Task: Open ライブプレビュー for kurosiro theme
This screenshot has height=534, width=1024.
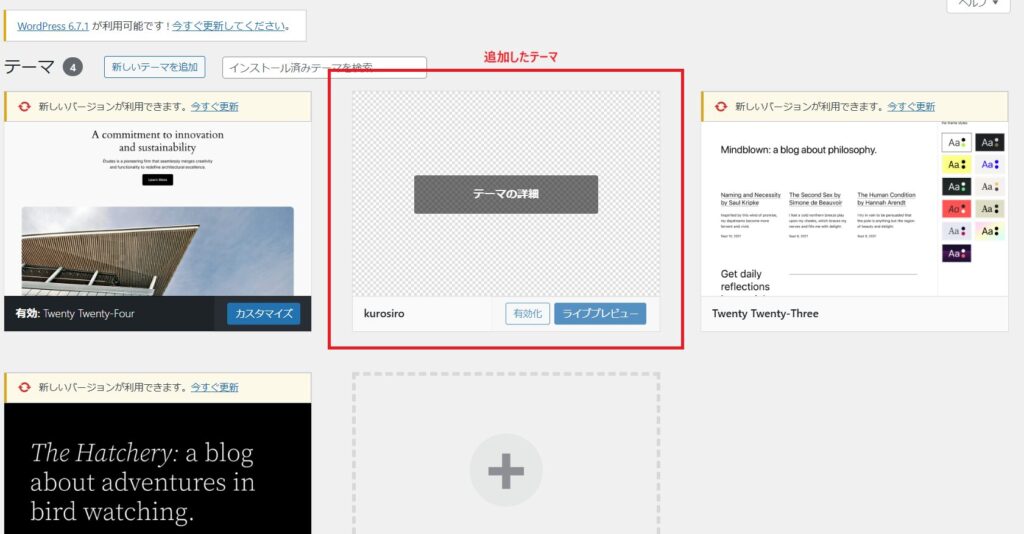Action: tap(600, 314)
